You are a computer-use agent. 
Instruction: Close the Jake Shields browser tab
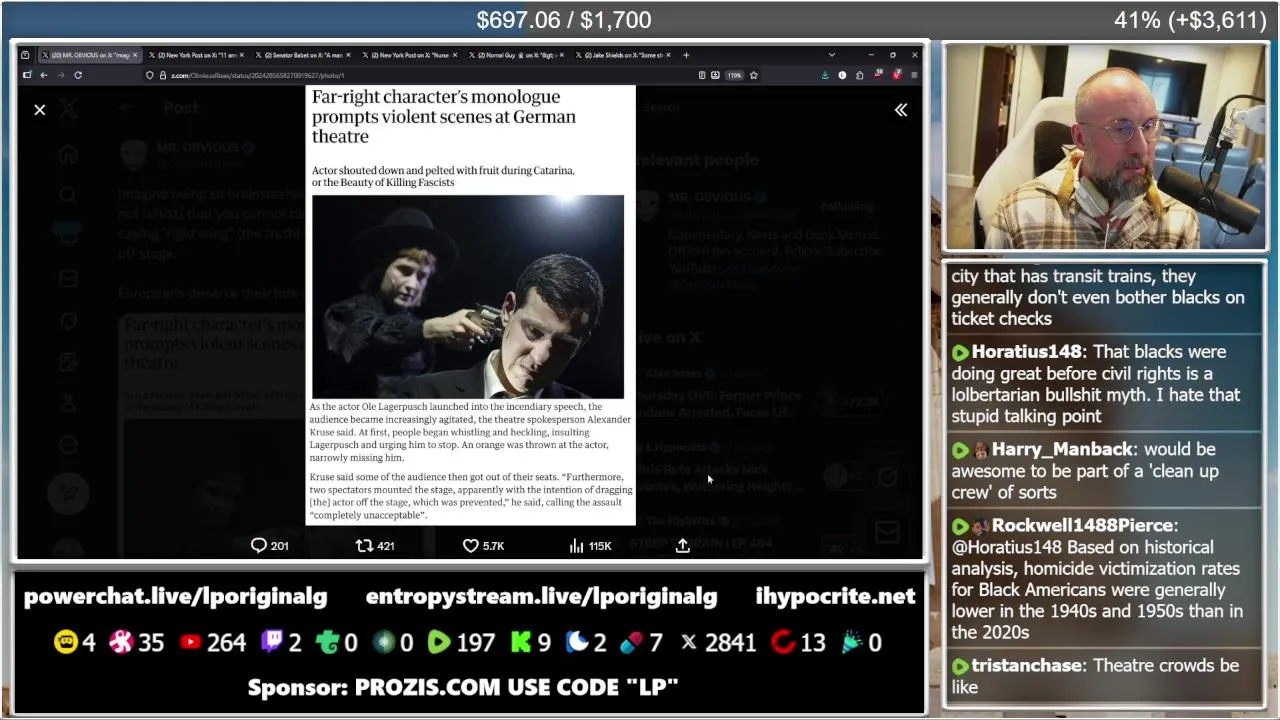(668, 55)
